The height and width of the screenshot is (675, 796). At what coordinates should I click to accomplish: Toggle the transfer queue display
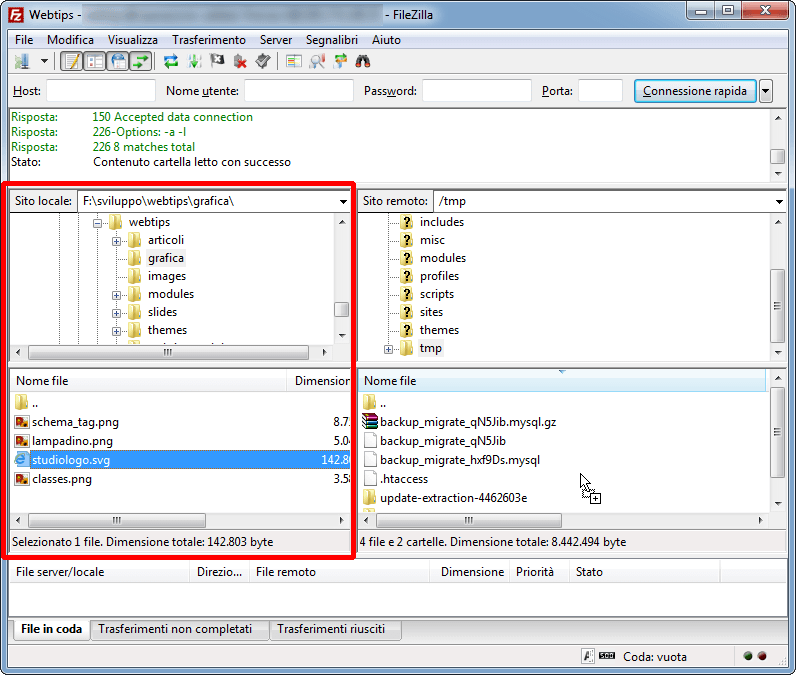pyautogui.click(x=141, y=62)
